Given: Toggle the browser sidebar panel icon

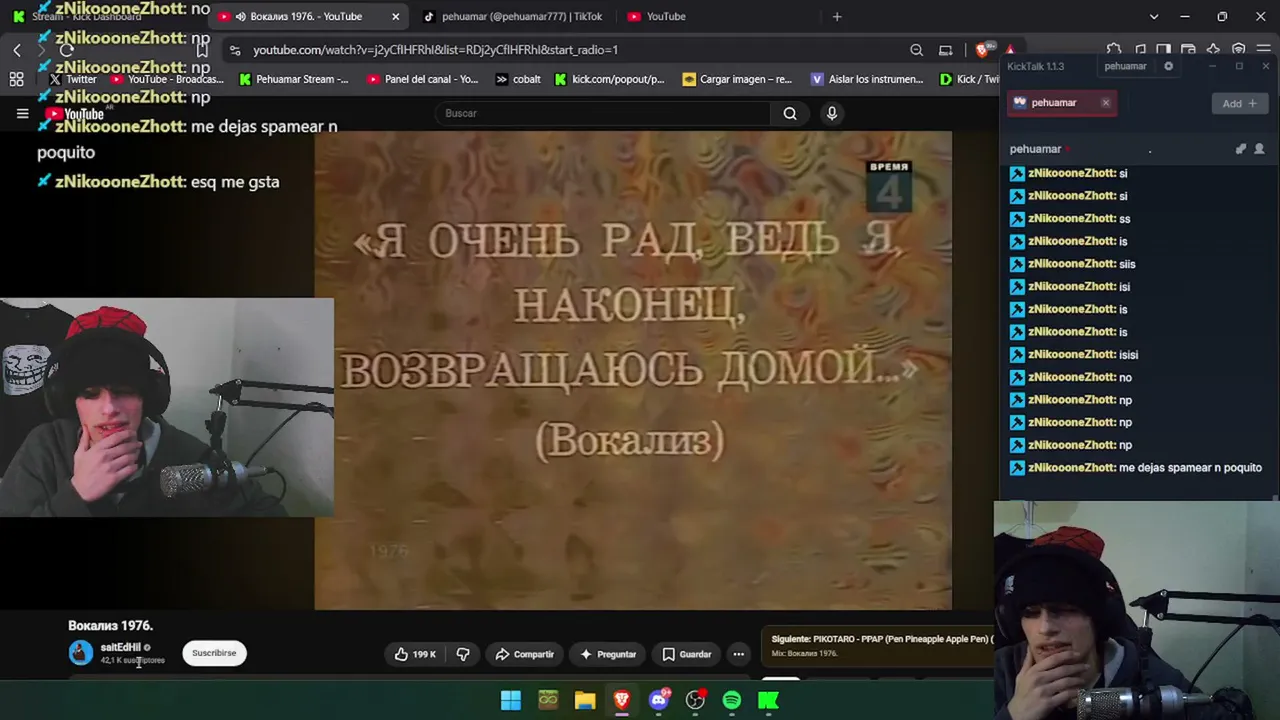Looking at the screenshot, I should [1163, 50].
